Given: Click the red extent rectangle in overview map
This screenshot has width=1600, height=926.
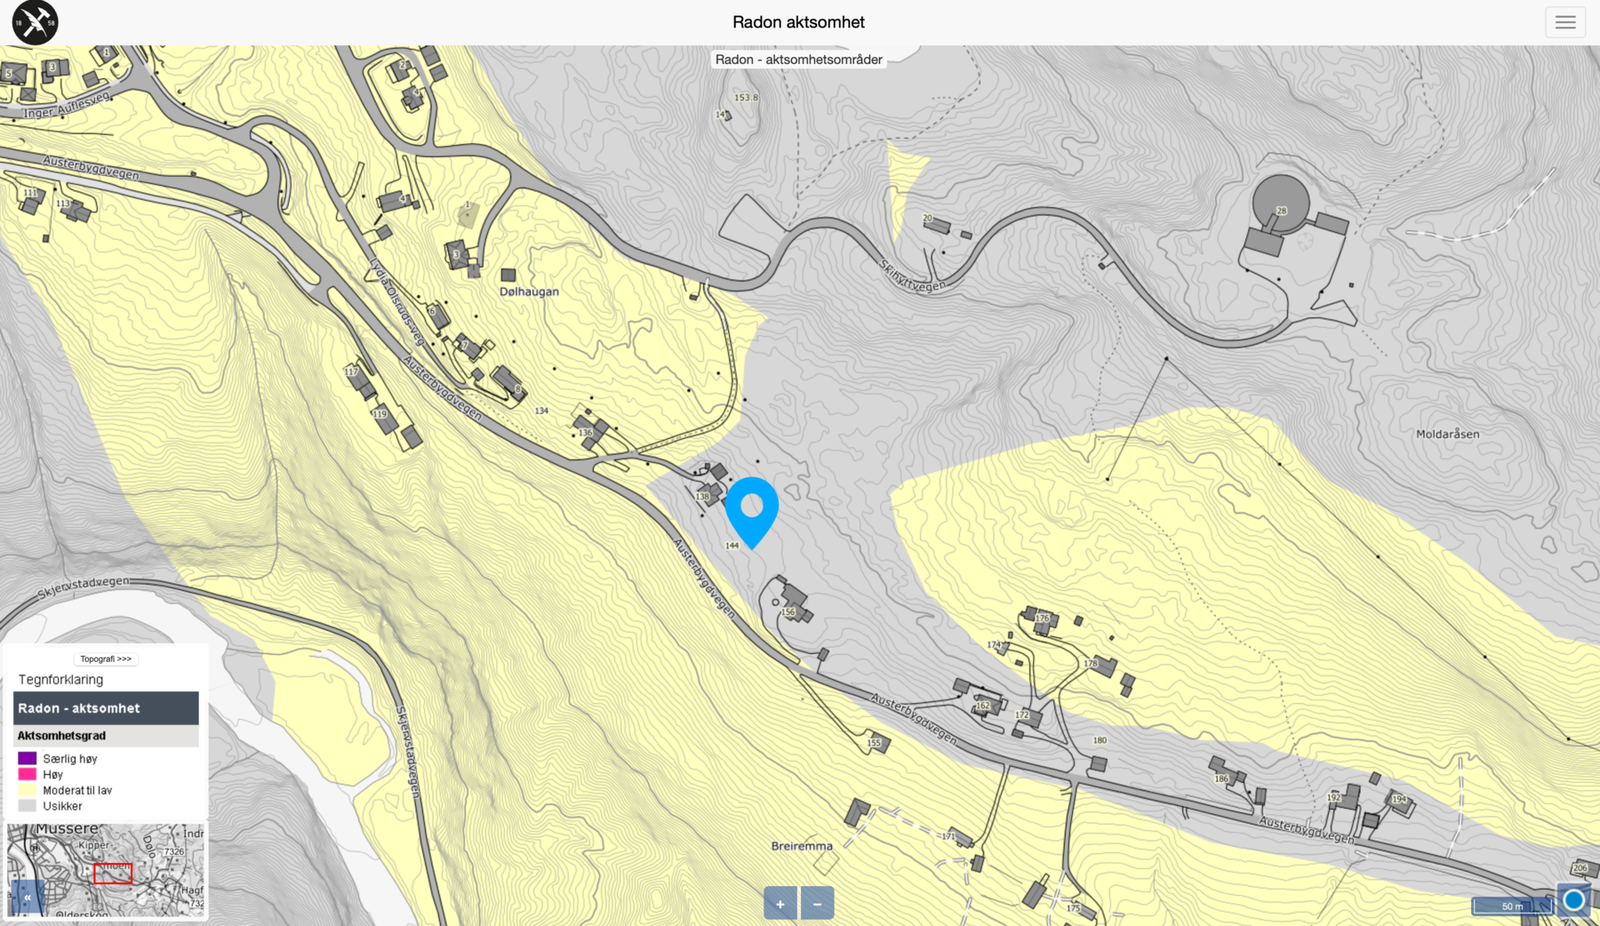Looking at the screenshot, I should pos(113,873).
